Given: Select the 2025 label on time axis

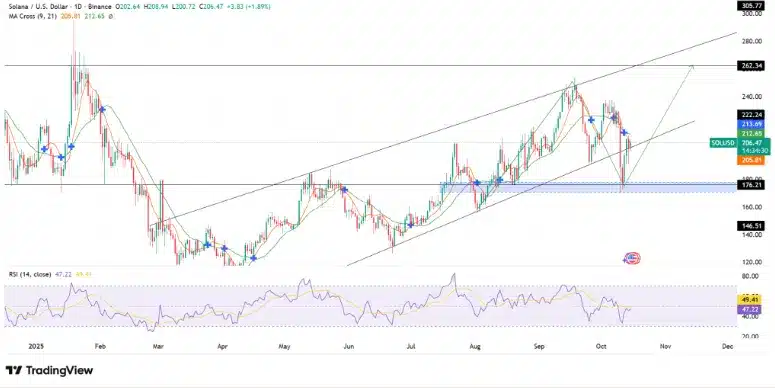Looking at the screenshot, I should click(36, 346).
